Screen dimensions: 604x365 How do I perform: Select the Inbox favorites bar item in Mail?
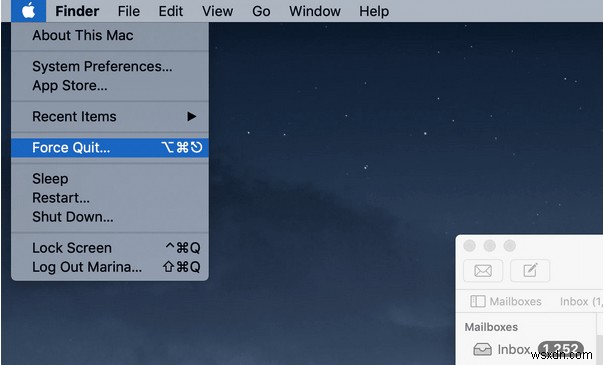point(581,301)
